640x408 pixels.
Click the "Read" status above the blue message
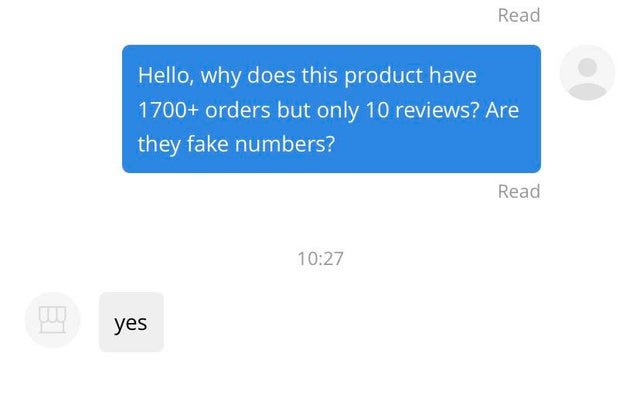(518, 15)
